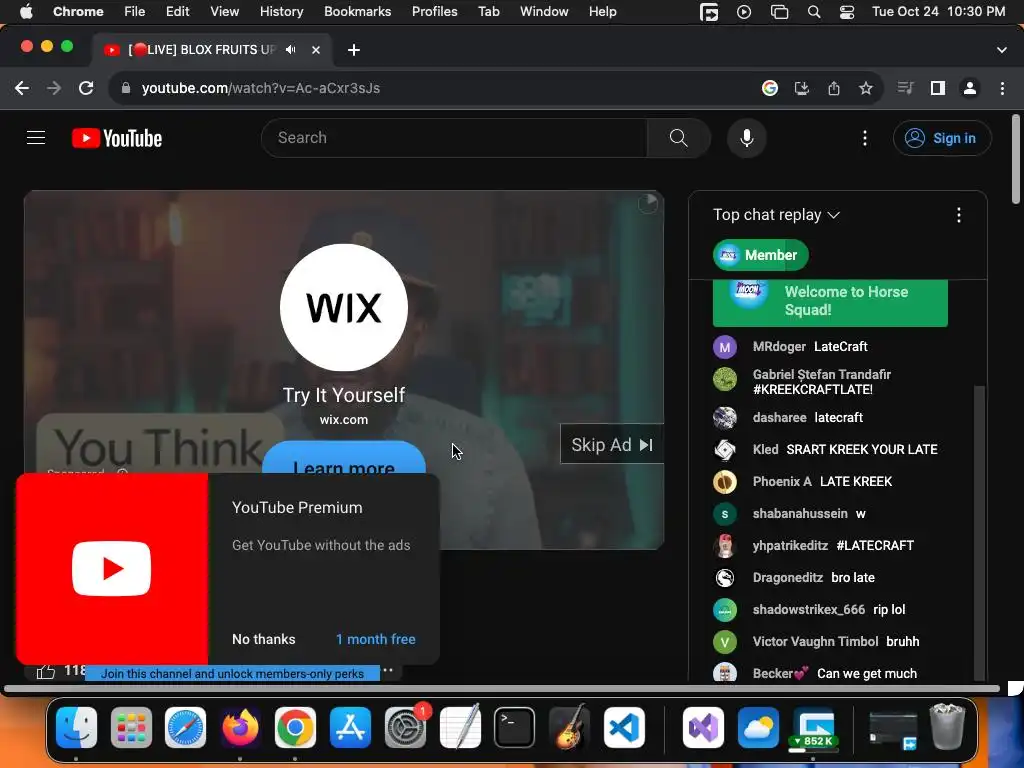Viewport: 1024px width, 768px height.
Task: Click the YouTube Premium red logo image
Action: click(x=112, y=569)
